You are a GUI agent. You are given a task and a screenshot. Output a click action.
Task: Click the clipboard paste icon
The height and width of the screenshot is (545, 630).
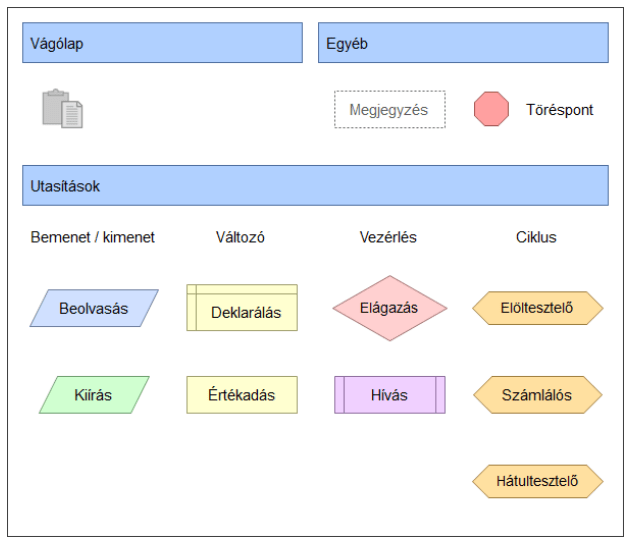[x=62, y=109]
